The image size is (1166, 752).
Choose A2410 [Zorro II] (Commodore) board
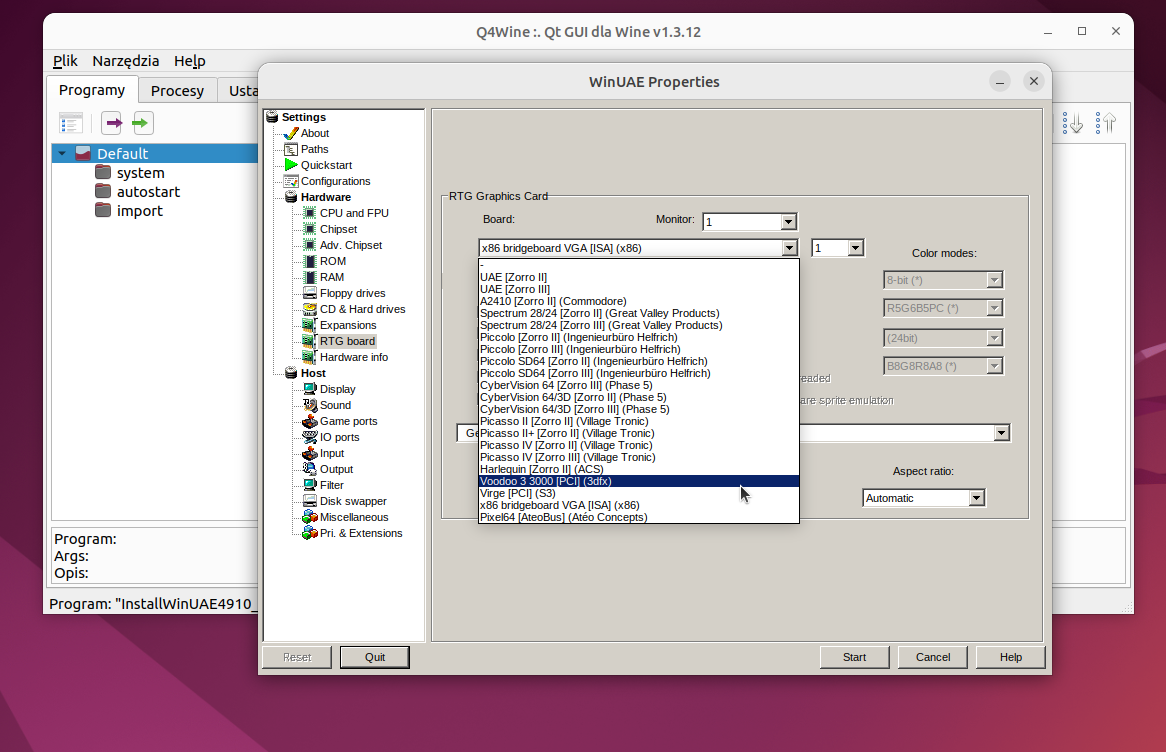pos(639,301)
